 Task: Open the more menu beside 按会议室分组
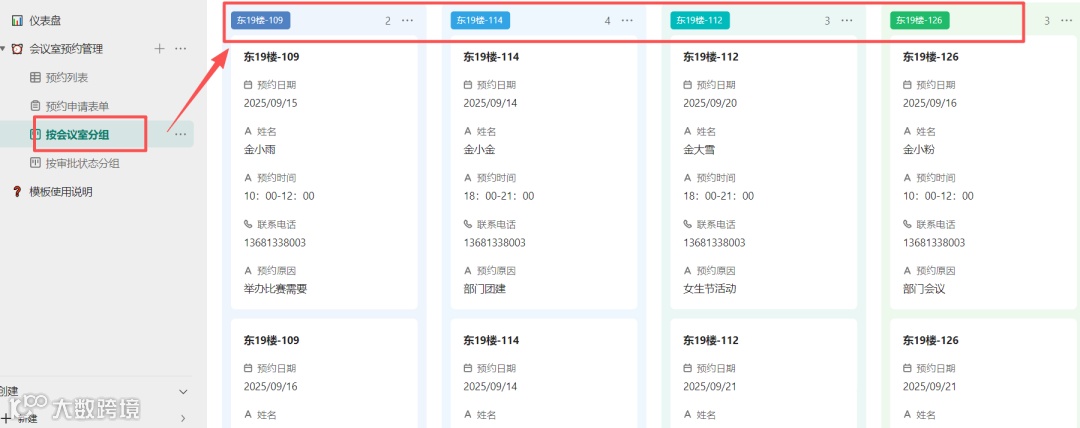(180, 134)
